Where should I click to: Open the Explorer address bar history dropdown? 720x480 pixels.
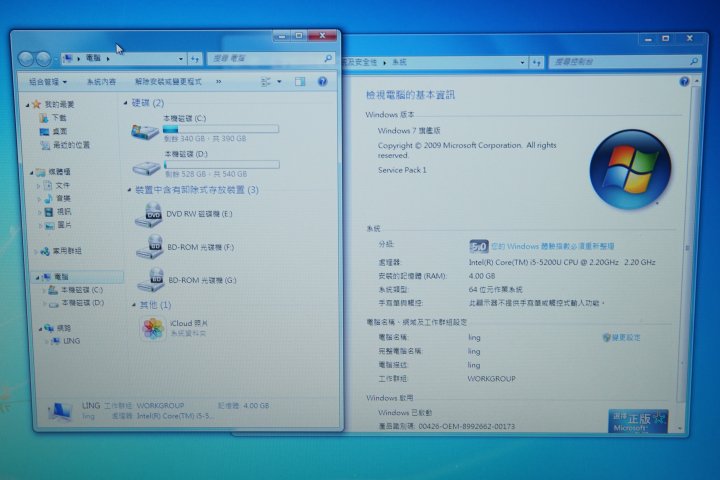(x=180, y=59)
